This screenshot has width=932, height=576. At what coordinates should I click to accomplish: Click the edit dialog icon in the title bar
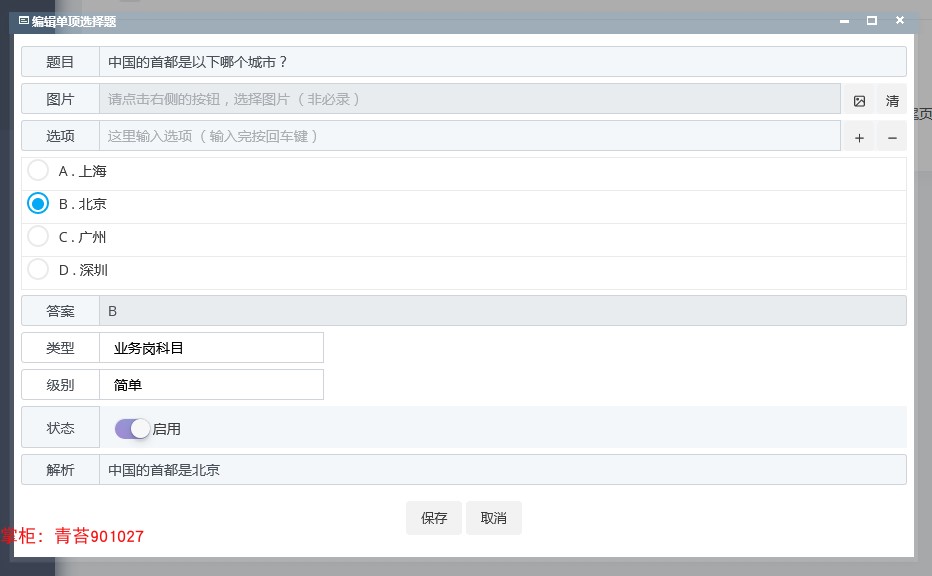coord(22,20)
